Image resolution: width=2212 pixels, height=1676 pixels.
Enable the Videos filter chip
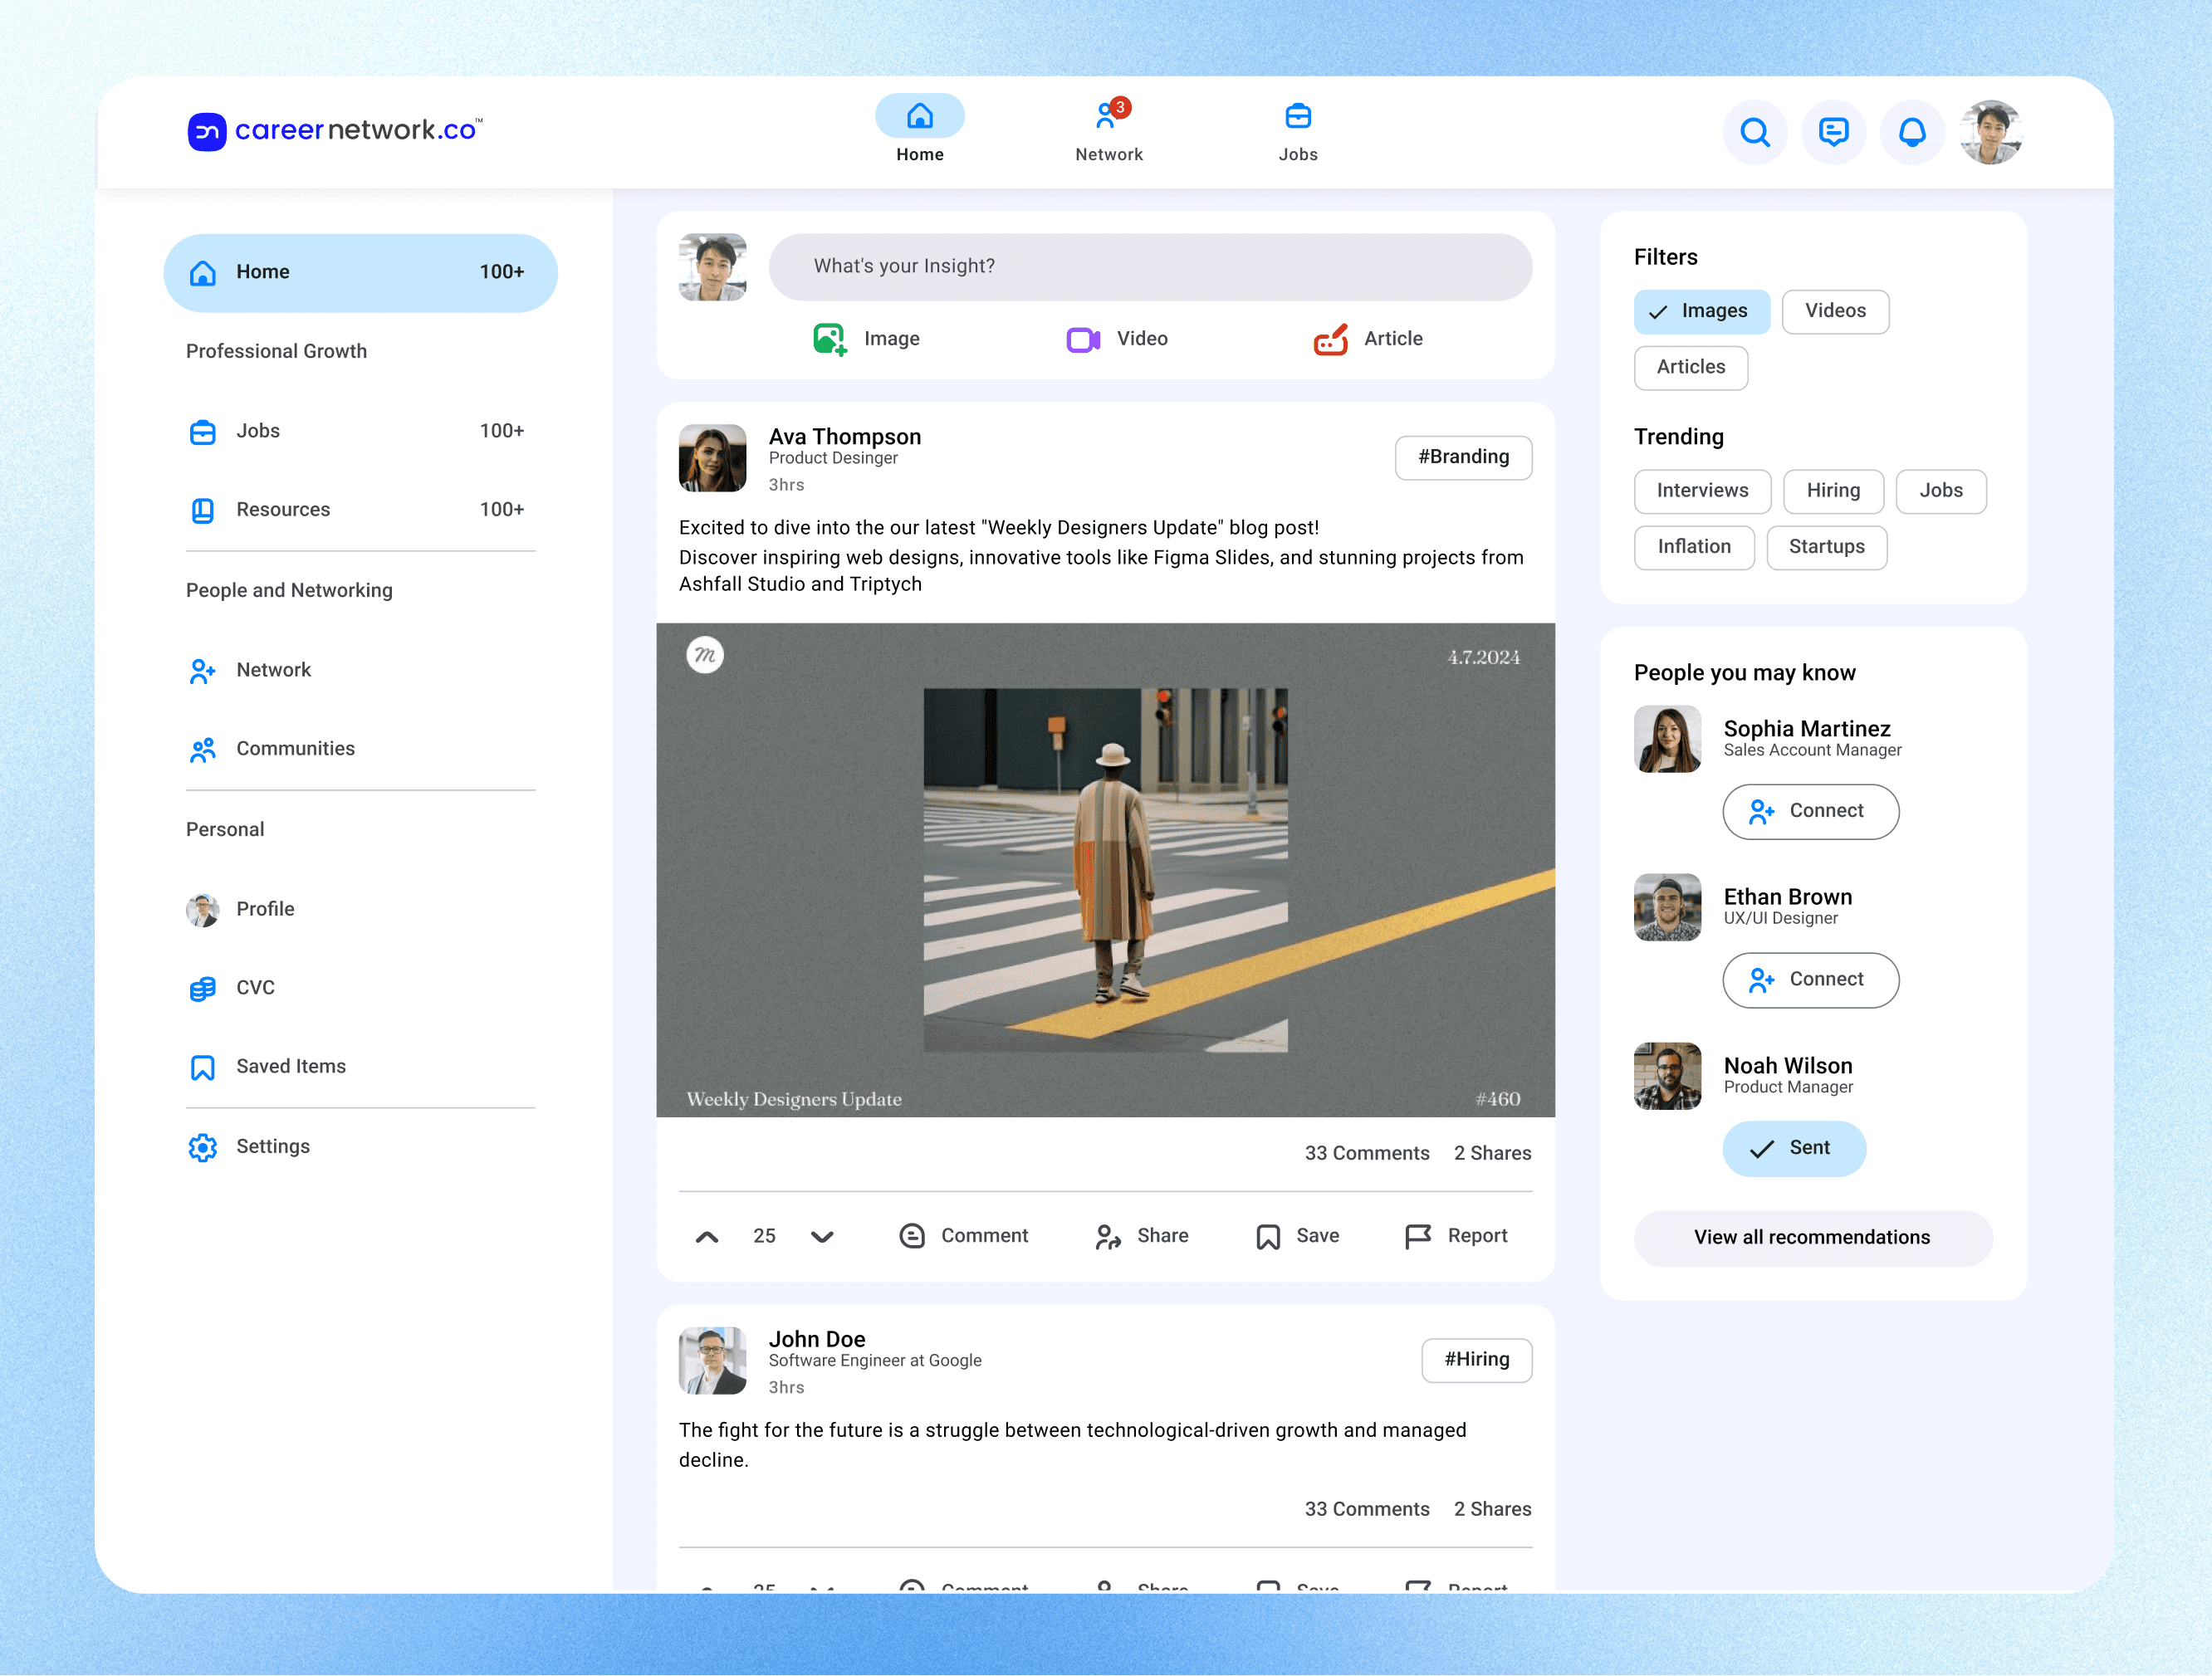click(x=1834, y=311)
